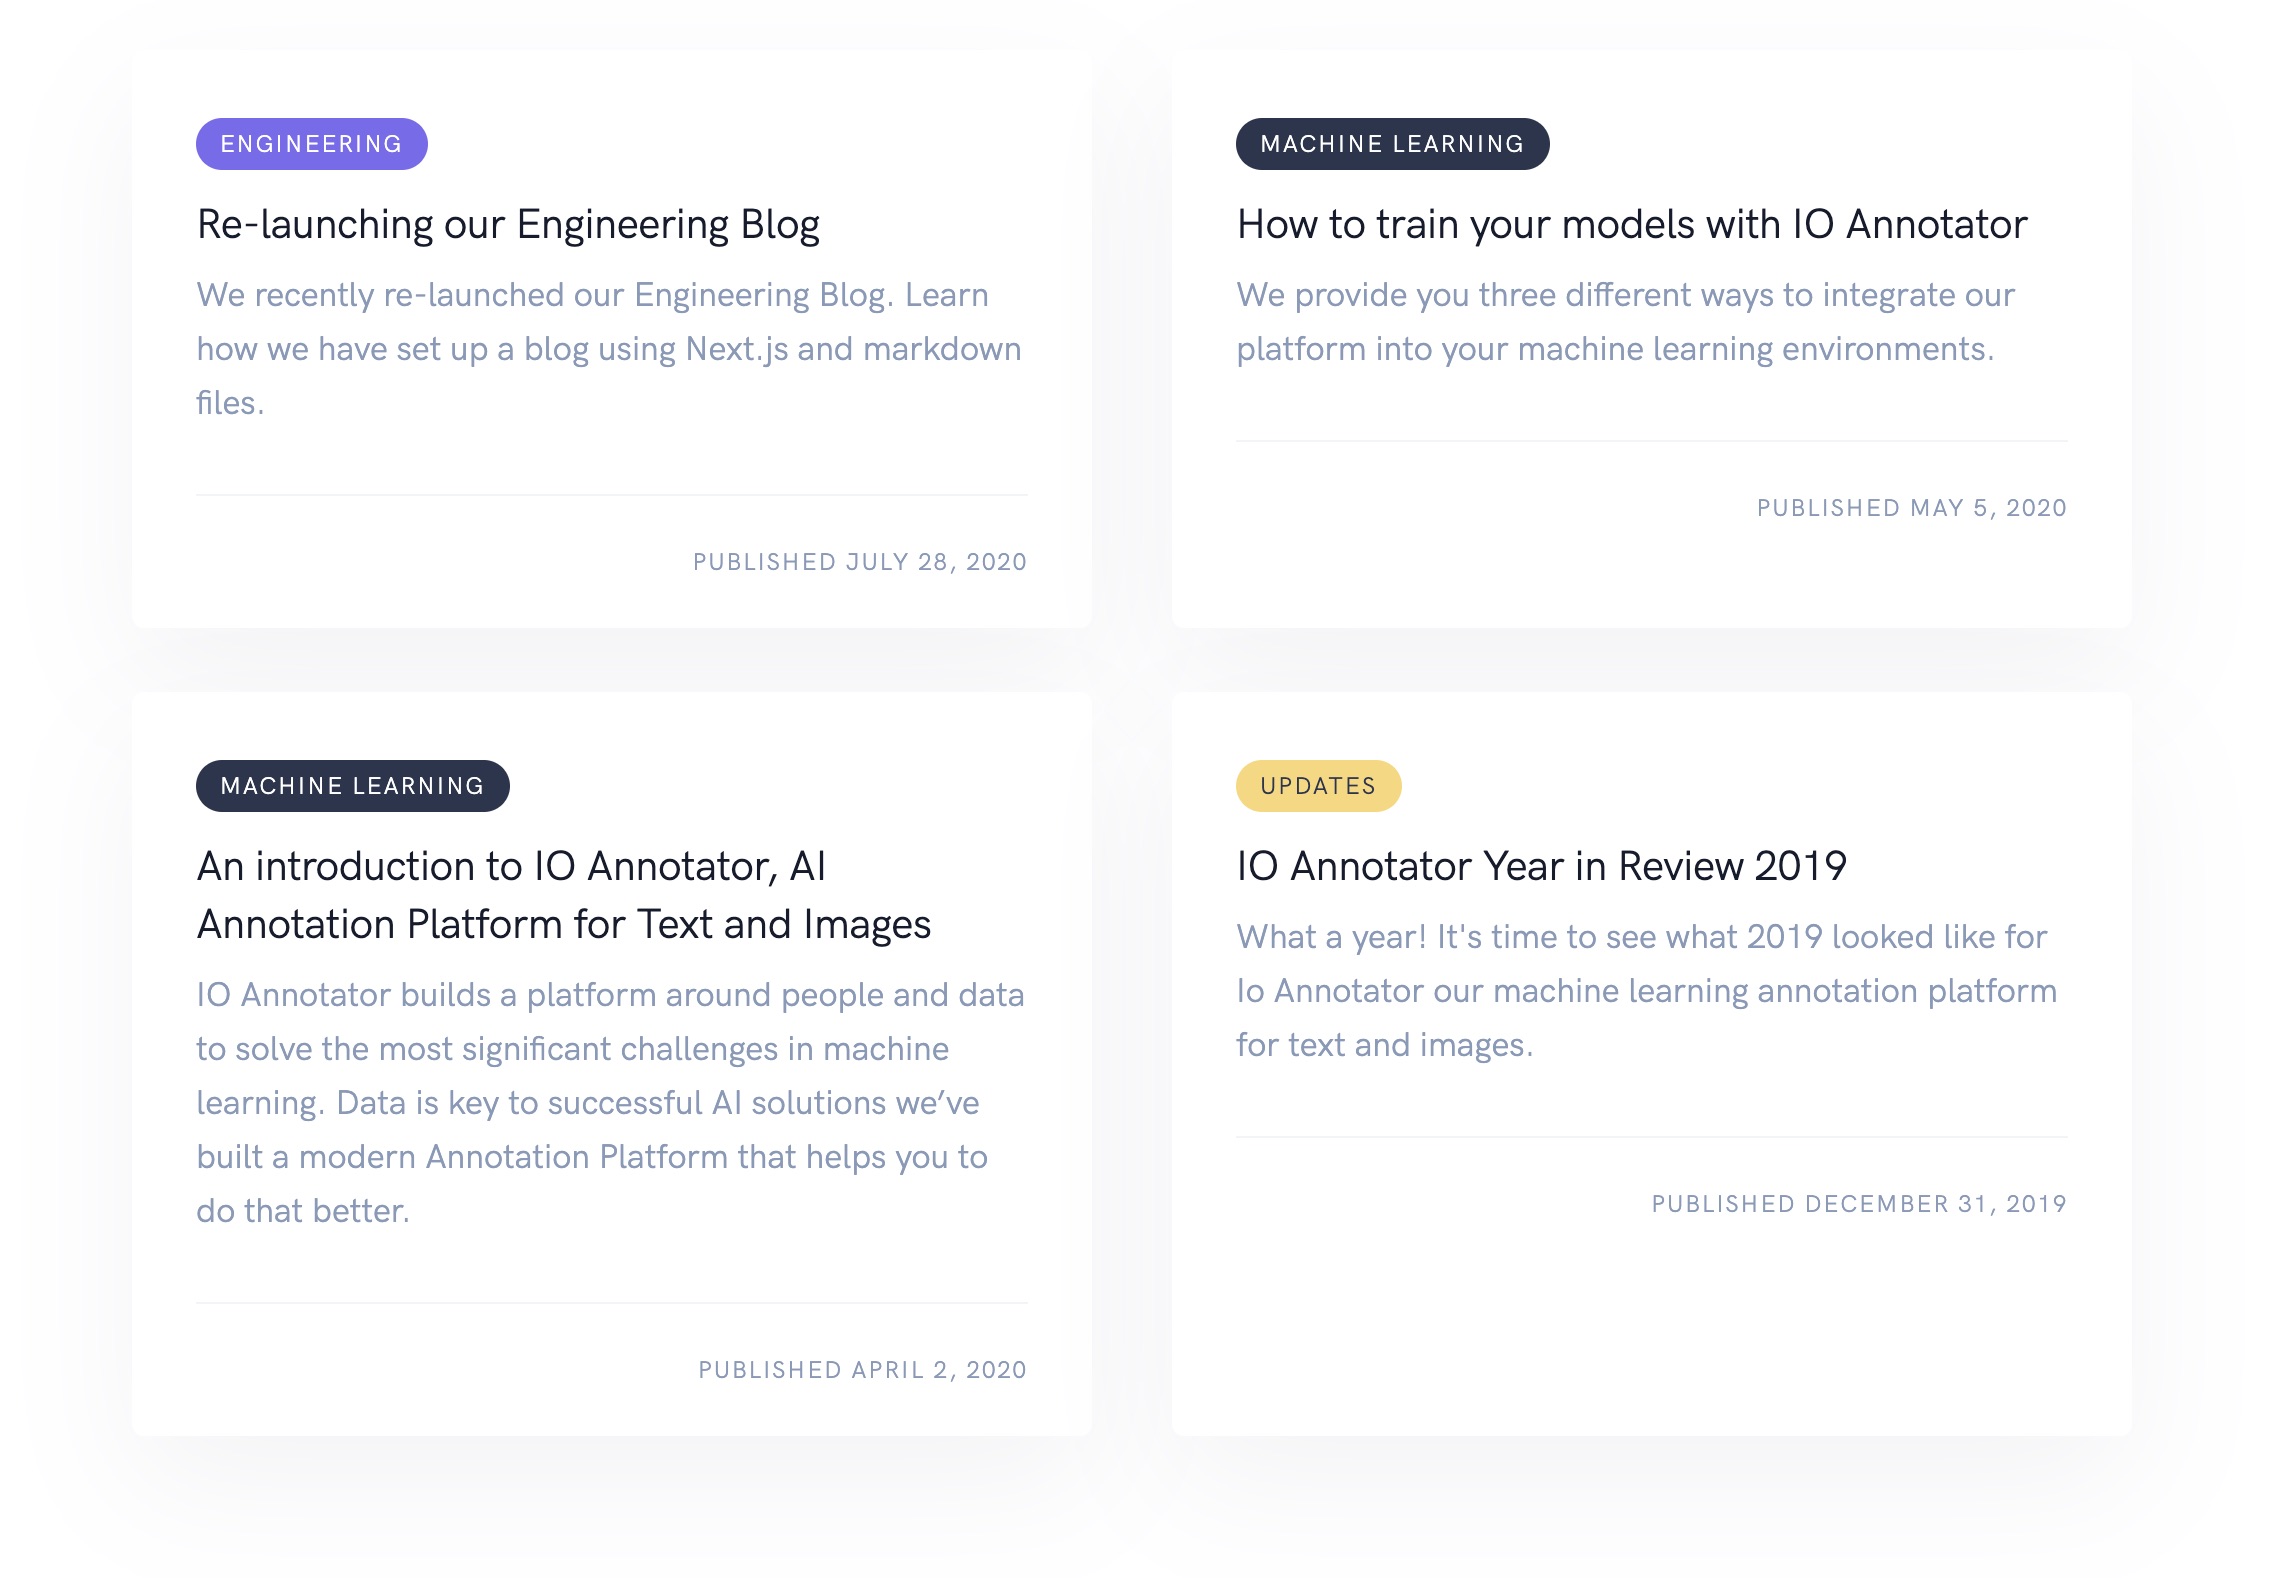Click the yellow Updates category badge

(1318, 786)
